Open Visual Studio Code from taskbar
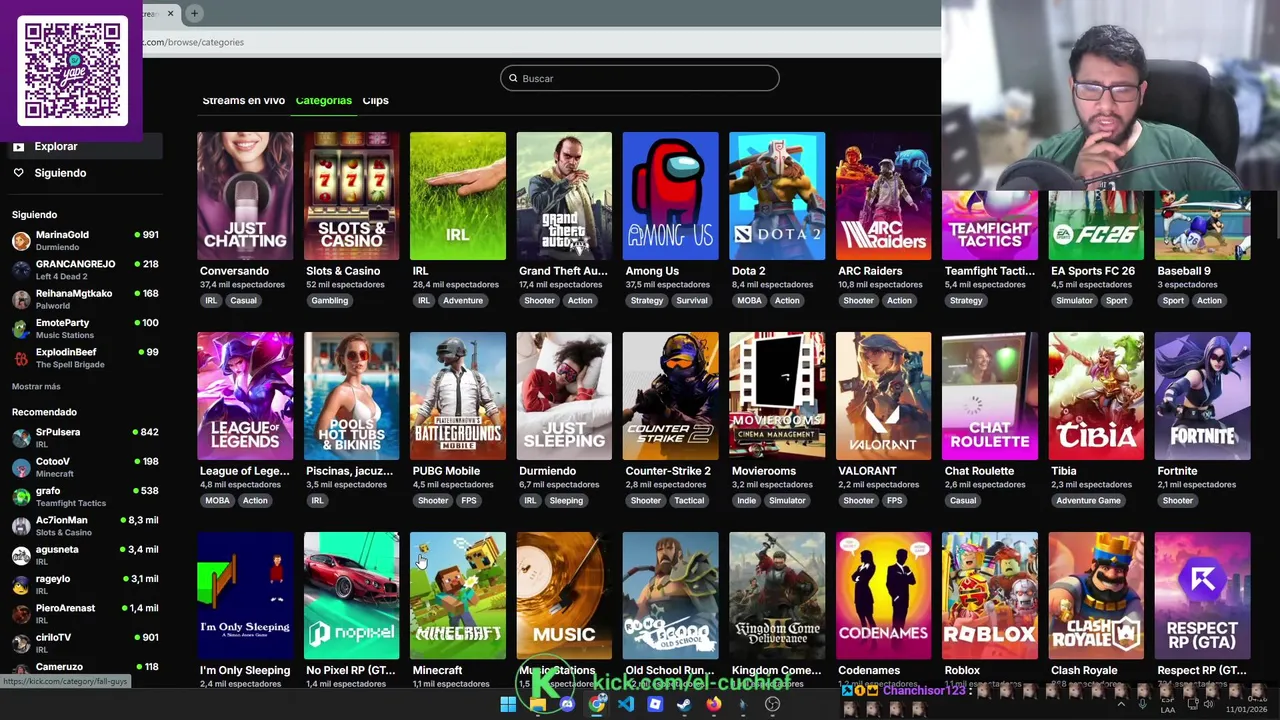Viewport: 1280px width, 720px height. coord(626,704)
